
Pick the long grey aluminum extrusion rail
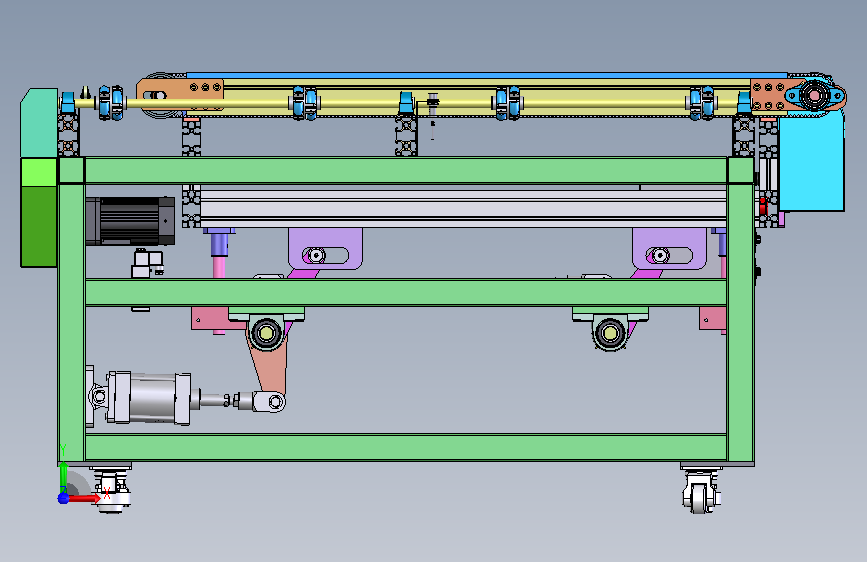pos(463,207)
